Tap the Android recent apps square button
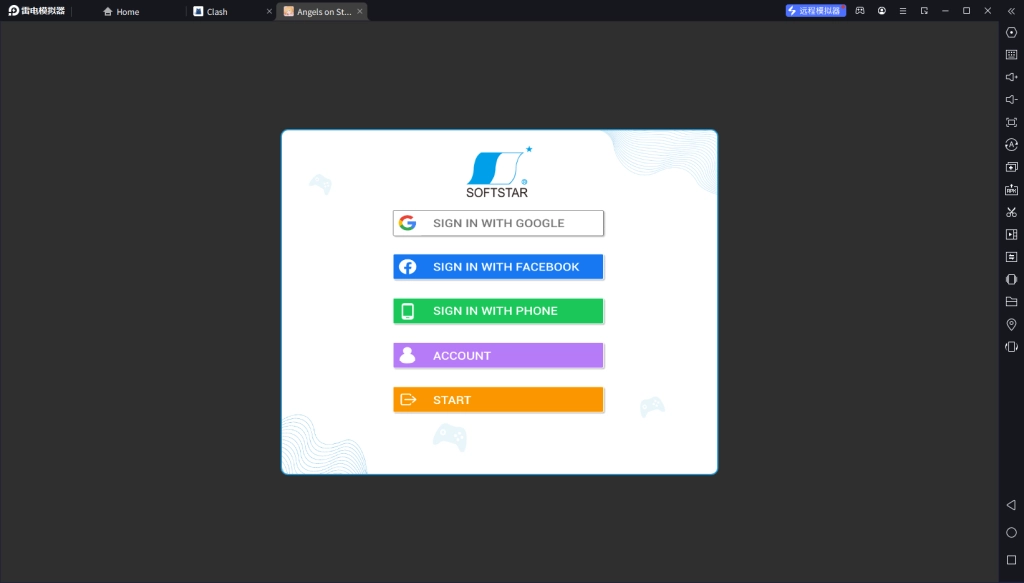 (1012, 560)
